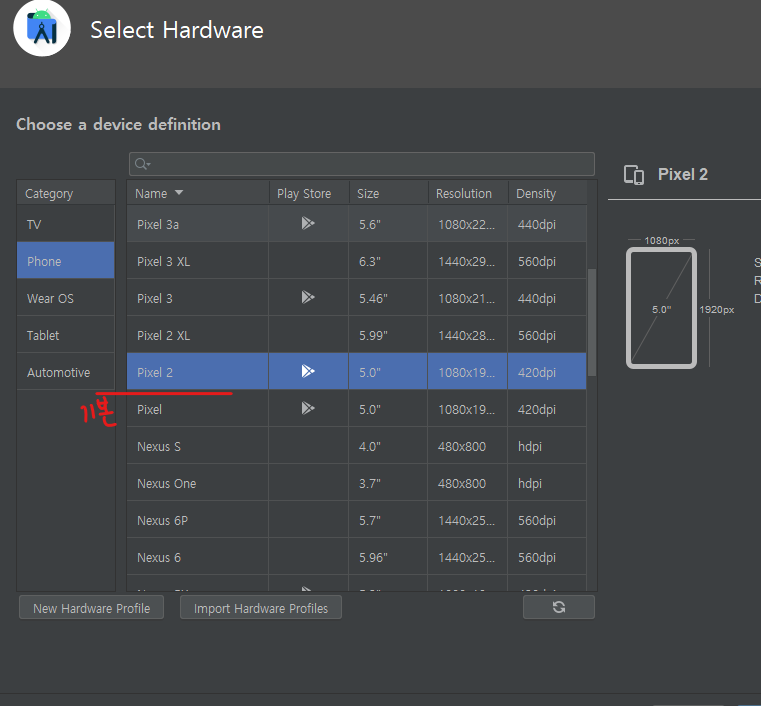761x706 pixels.
Task: Click Import Hardware Profiles button
Action: click(261, 608)
